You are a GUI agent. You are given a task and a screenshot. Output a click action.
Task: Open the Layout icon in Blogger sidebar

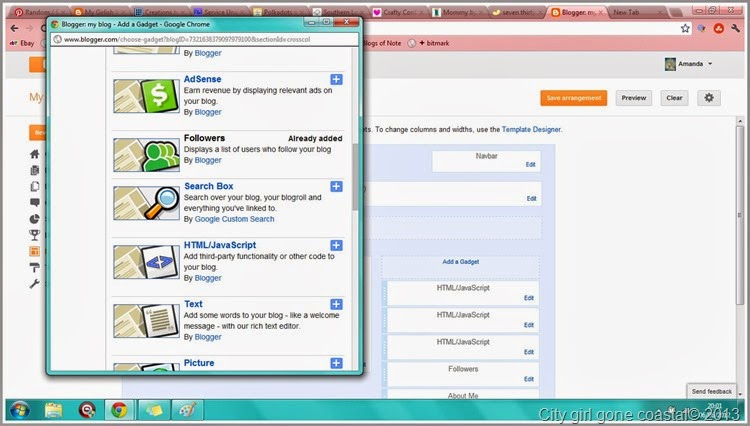click(34, 251)
